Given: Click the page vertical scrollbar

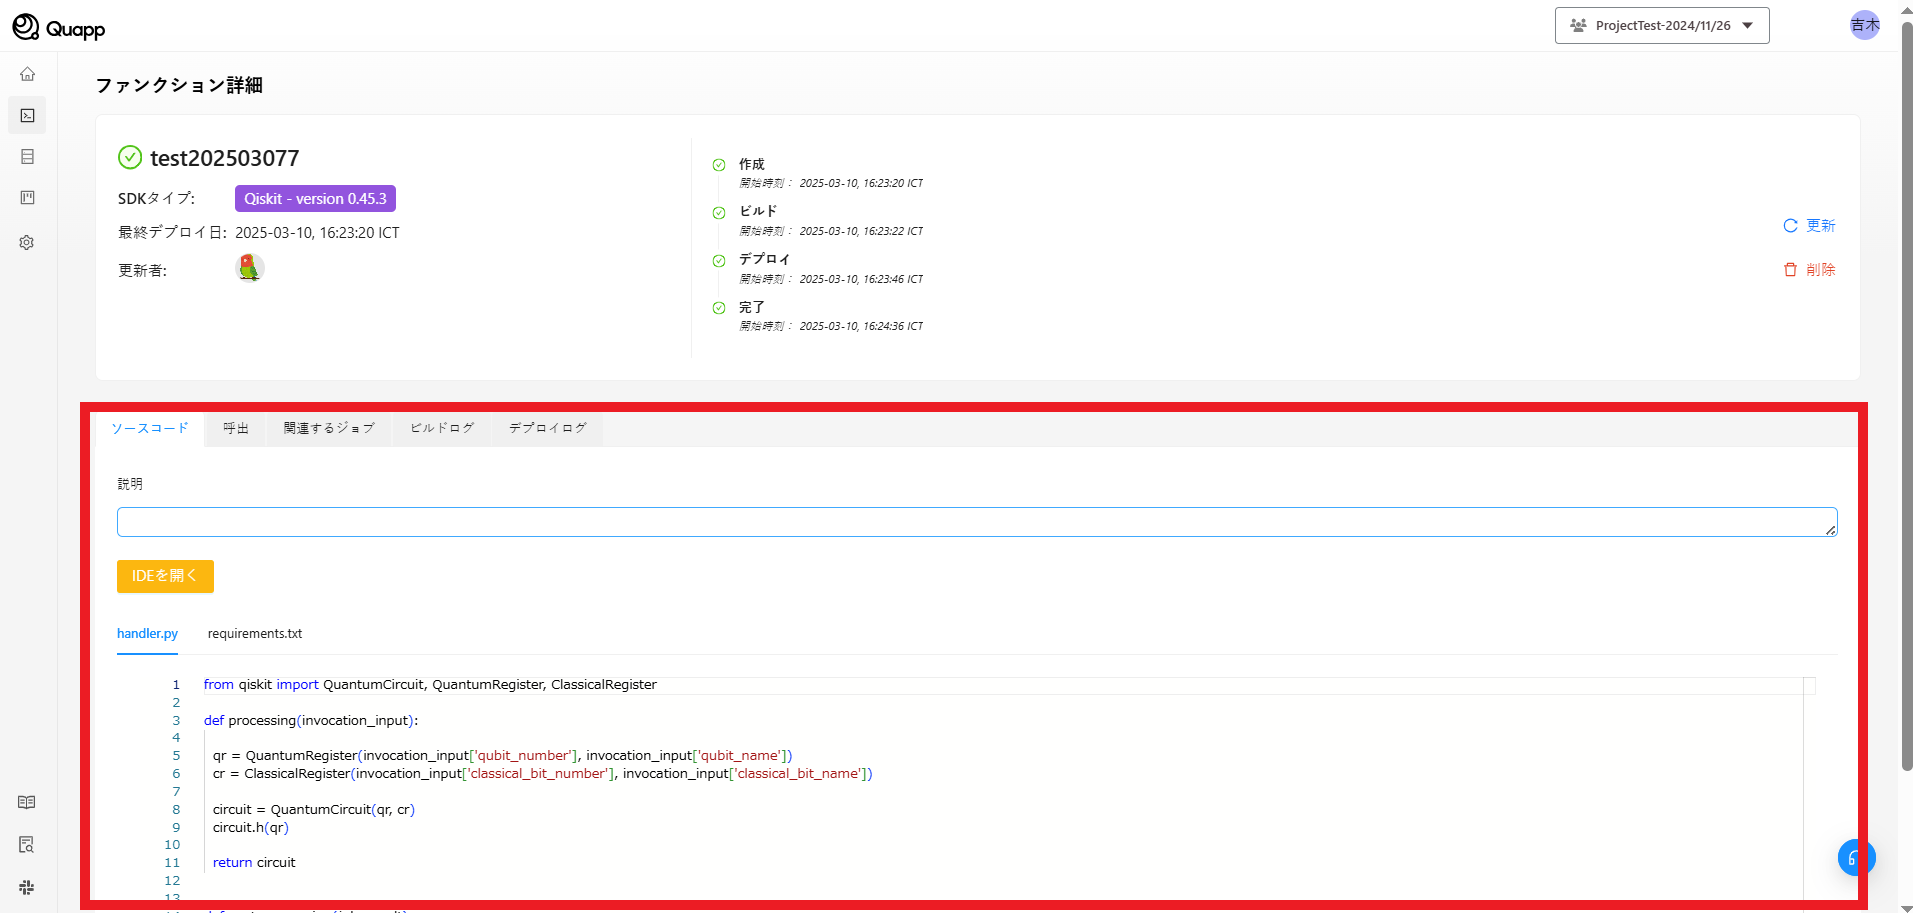Looking at the screenshot, I should [x=1906, y=400].
